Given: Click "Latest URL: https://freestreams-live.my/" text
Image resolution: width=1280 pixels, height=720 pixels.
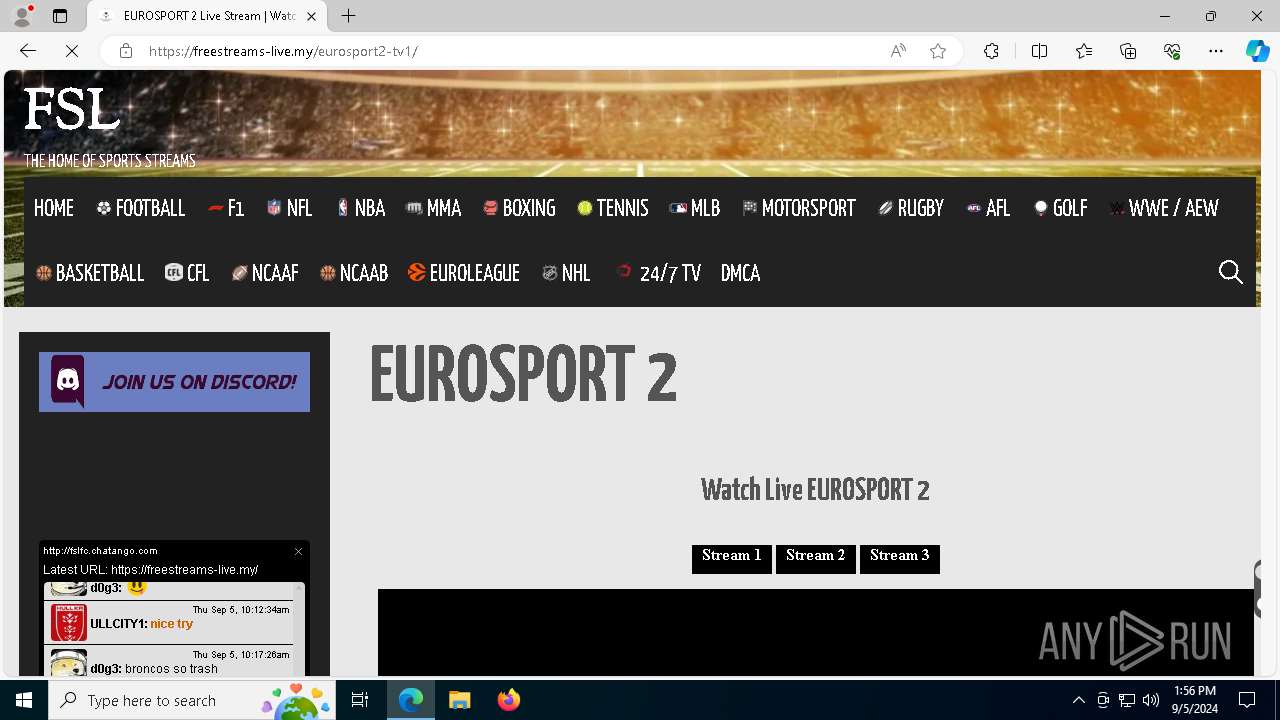Looking at the screenshot, I should coord(151,569).
